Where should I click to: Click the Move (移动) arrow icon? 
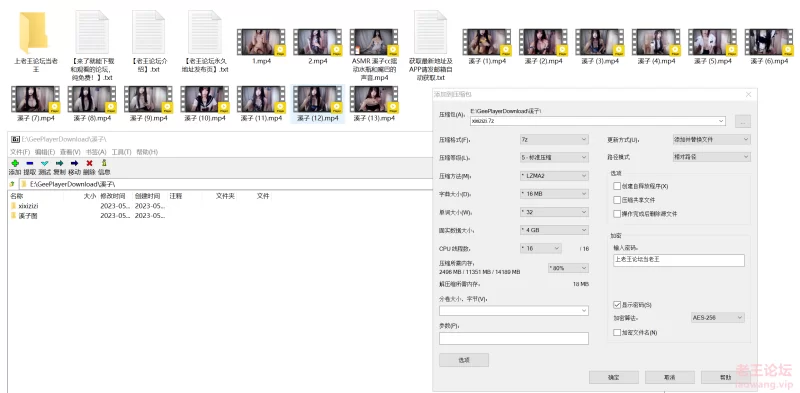tap(74, 163)
